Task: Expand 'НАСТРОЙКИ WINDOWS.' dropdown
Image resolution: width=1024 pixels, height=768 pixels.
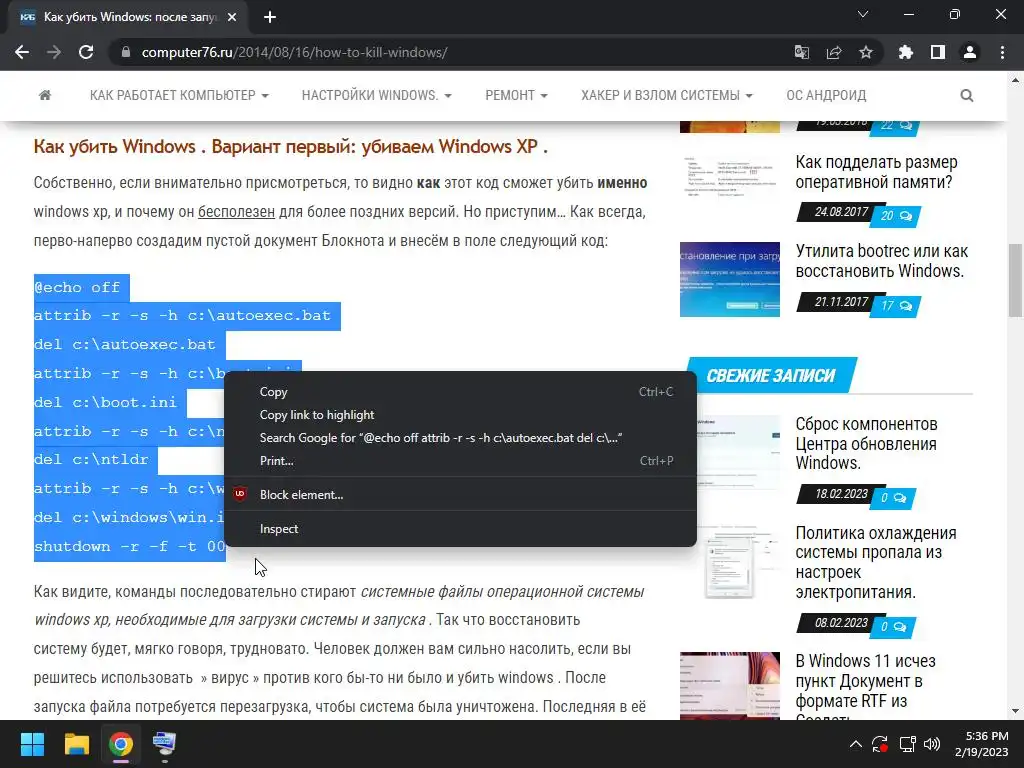Action: point(376,95)
